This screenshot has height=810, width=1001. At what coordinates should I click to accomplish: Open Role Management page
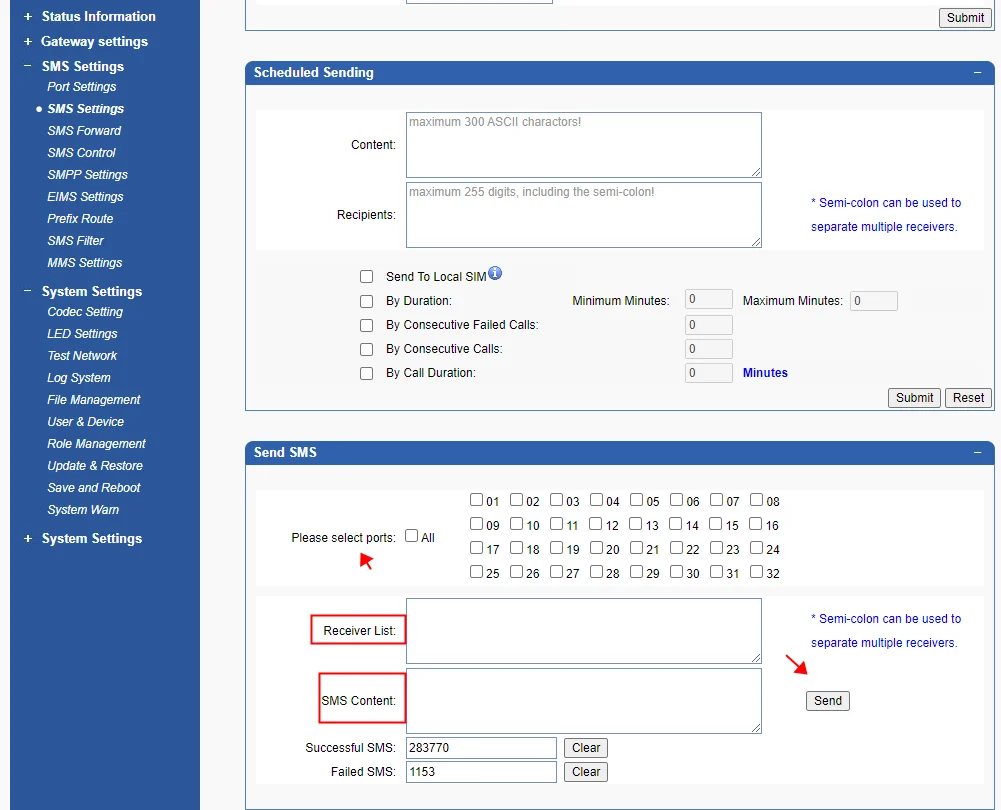[96, 444]
